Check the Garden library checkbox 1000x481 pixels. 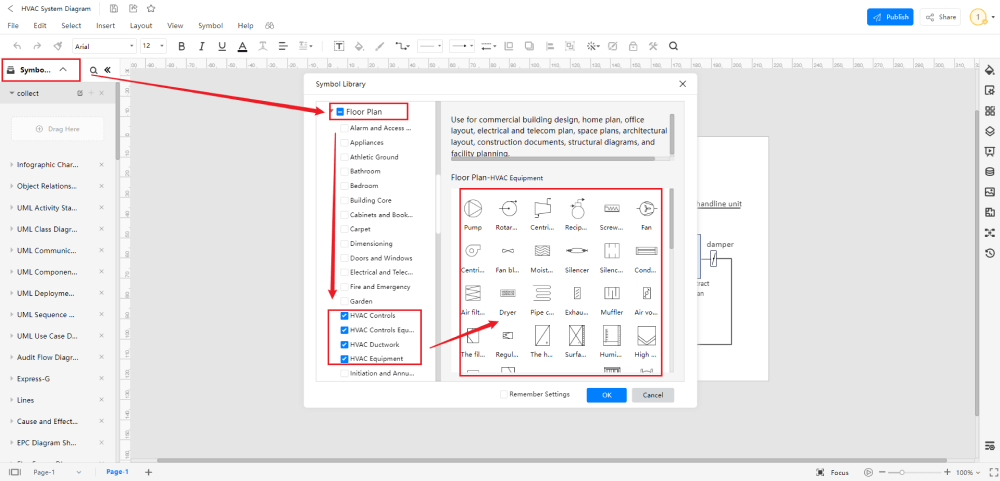[x=344, y=301]
